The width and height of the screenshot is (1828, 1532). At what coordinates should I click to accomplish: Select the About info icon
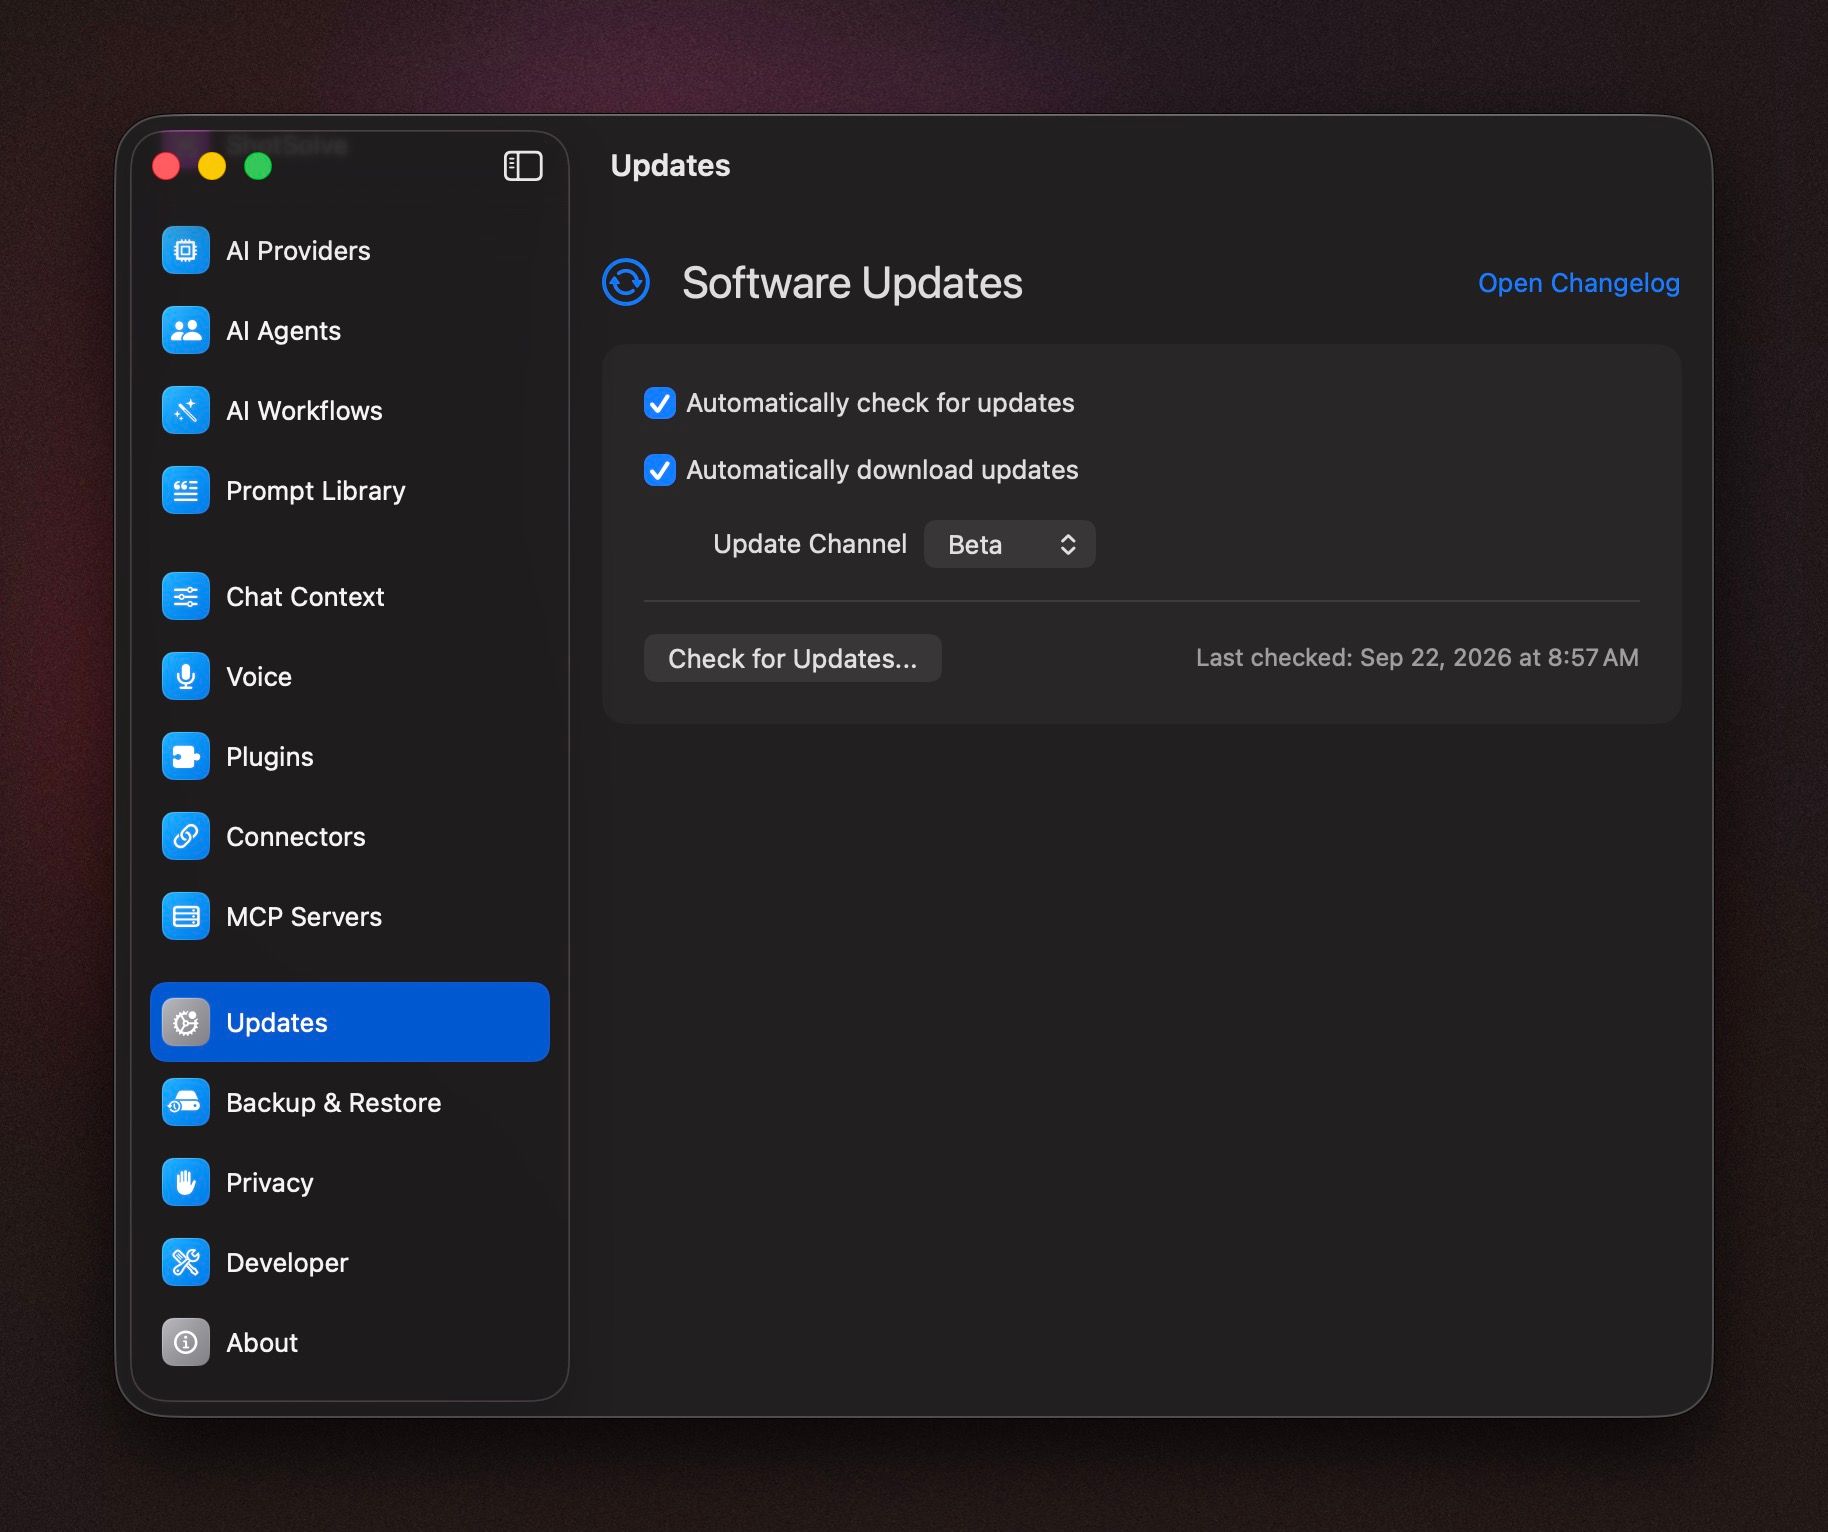pyautogui.click(x=186, y=1342)
